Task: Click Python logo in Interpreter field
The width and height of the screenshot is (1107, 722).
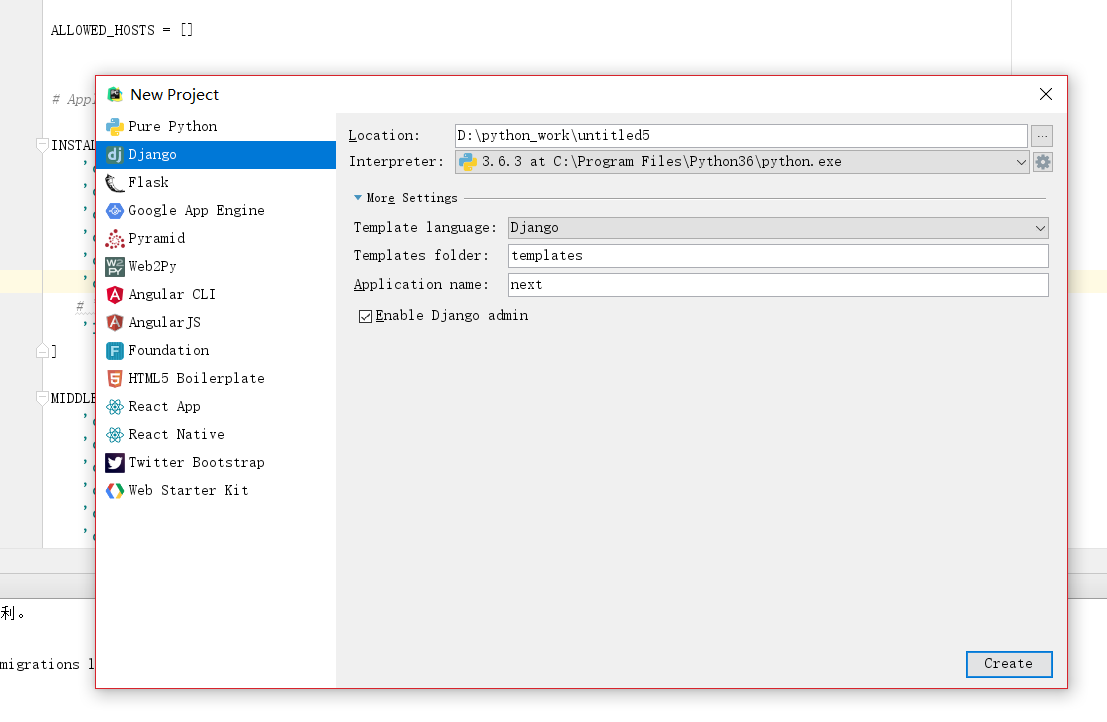Action: (x=467, y=162)
